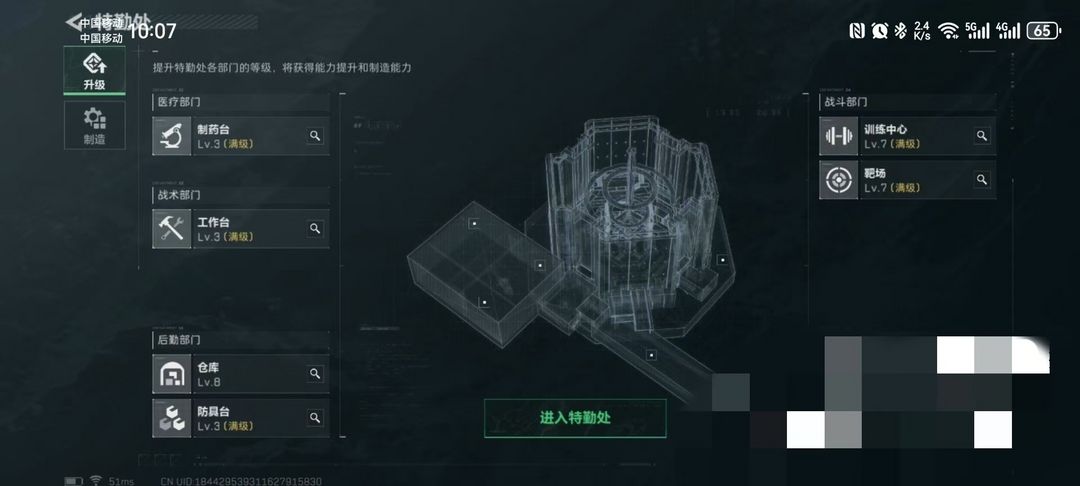View 靶场 details via magnifier
Screen dimensions: 1080x486
pyautogui.click(x=982, y=180)
